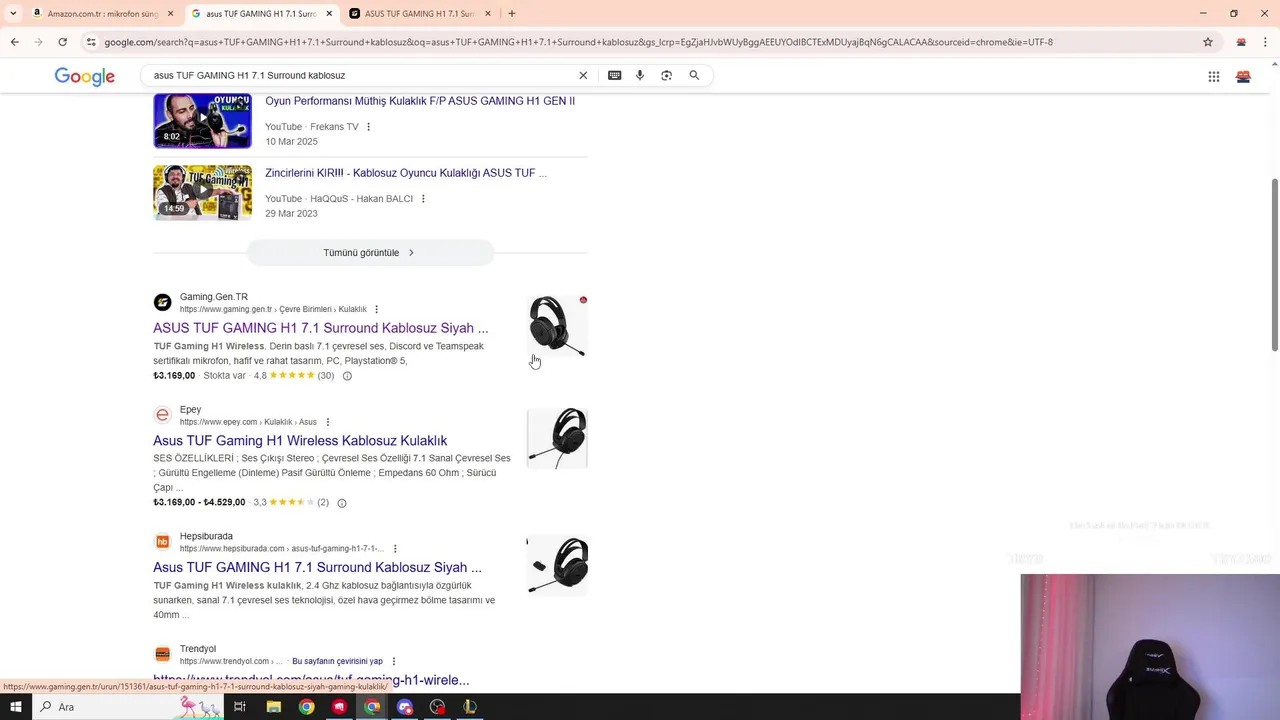The width and height of the screenshot is (1280, 720).
Task: Click the Trendyol site favicon
Action: pyautogui.click(x=162, y=654)
